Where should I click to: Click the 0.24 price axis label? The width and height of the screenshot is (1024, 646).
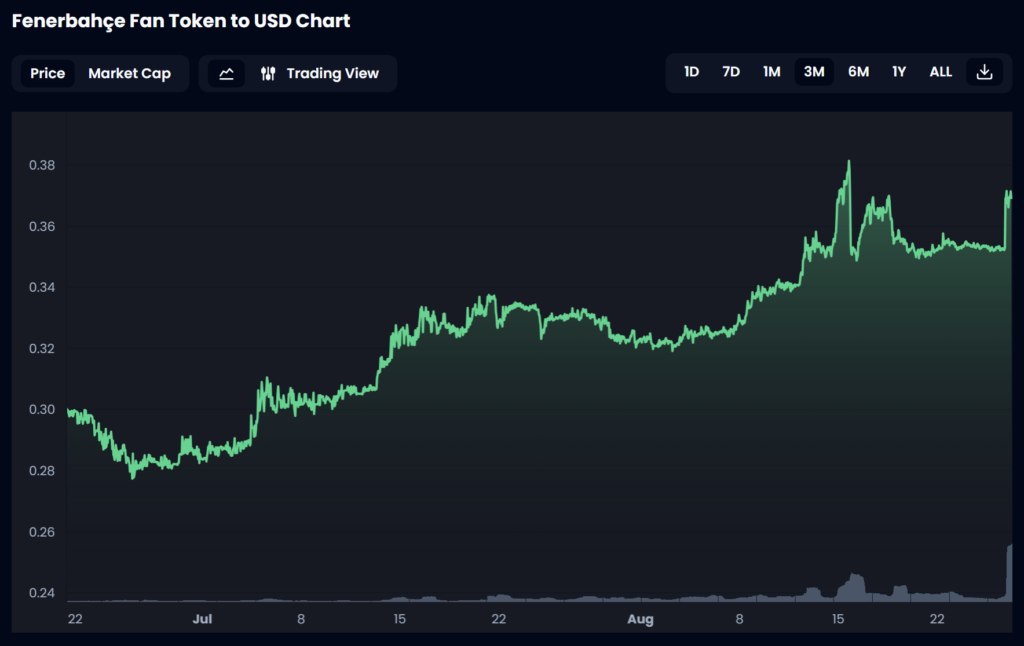point(42,593)
